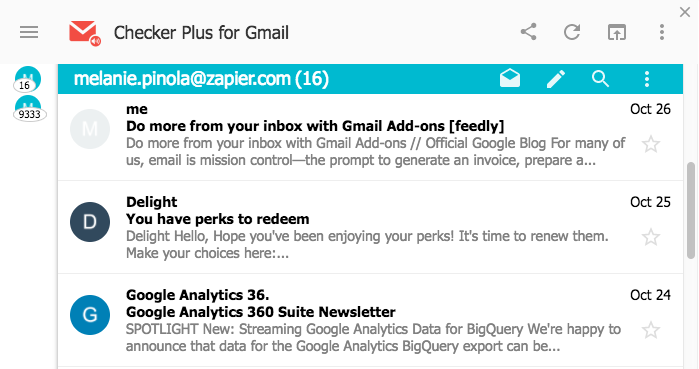Open account bar three-dot menu
699x369 pixels.
click(x=647, y=79)
